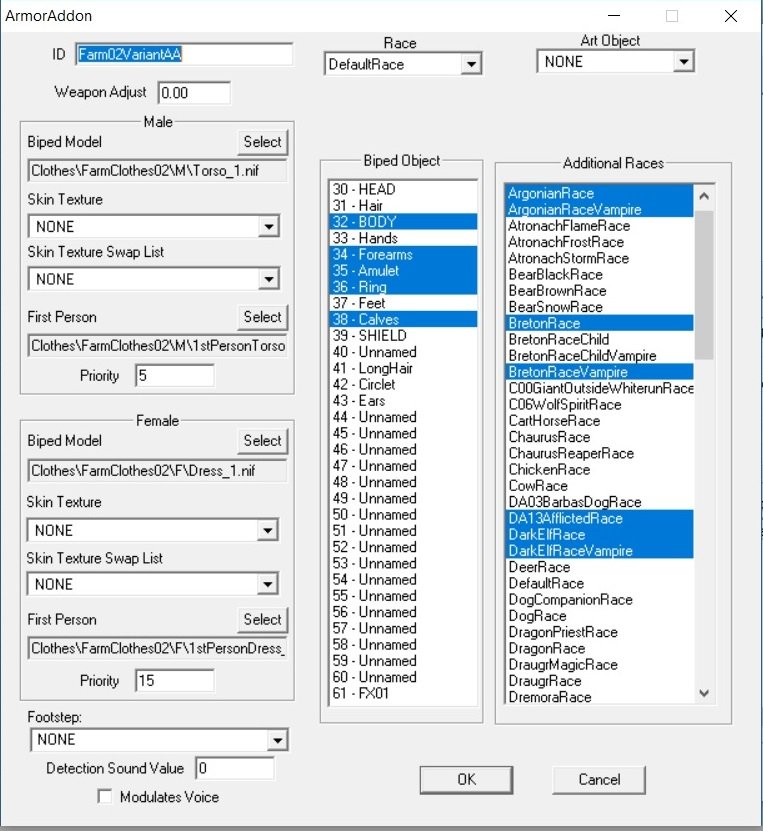
Task: Select 36 - Ring in Biped Object list
Action: point(403,287)
